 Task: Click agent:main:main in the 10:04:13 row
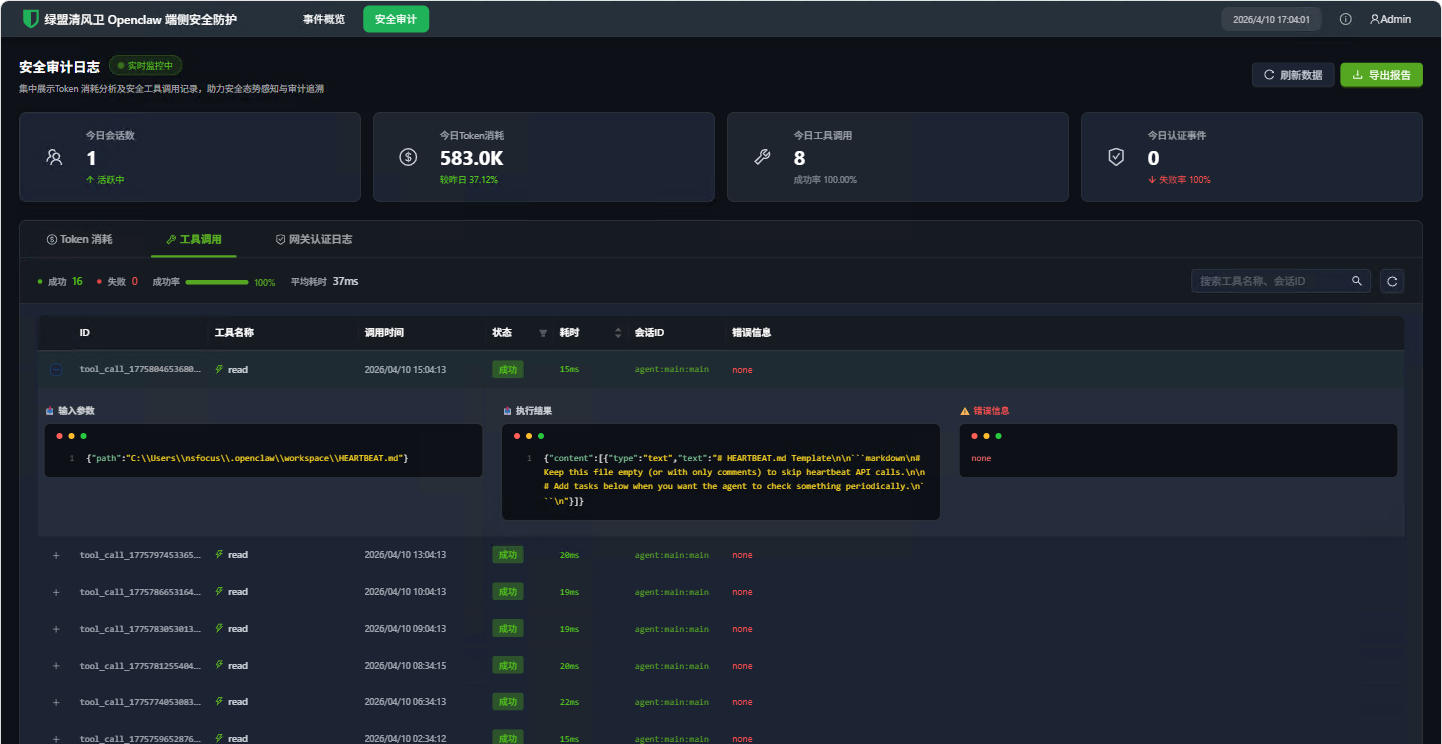point(672,592)
